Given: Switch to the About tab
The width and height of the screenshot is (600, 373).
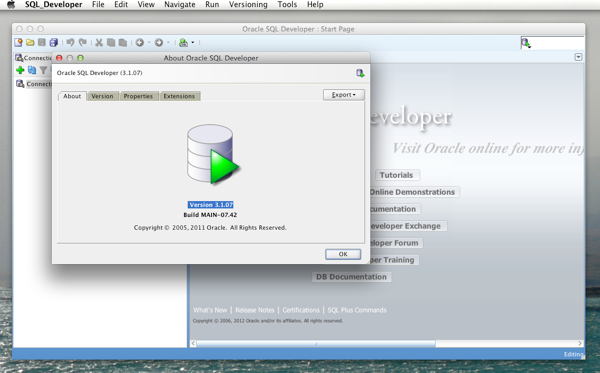Looking at the screenshot, I should (72, 96).
